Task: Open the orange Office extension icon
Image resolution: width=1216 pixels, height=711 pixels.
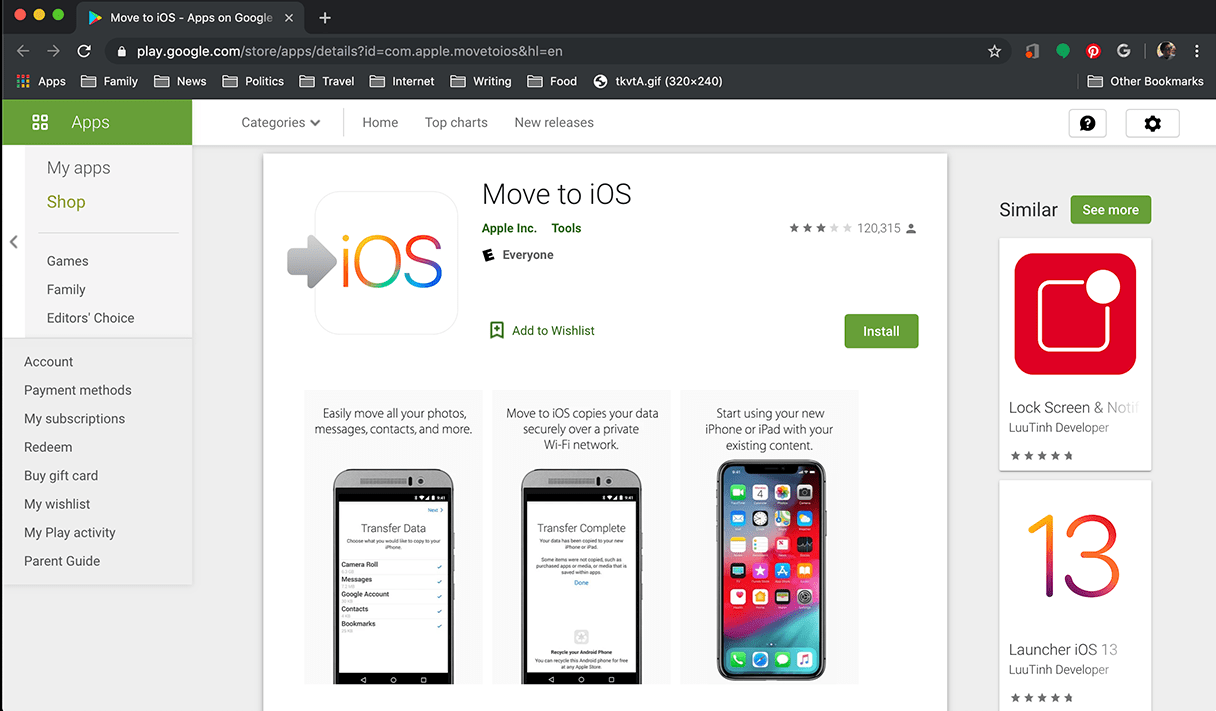Action: tap(1033, 51)
